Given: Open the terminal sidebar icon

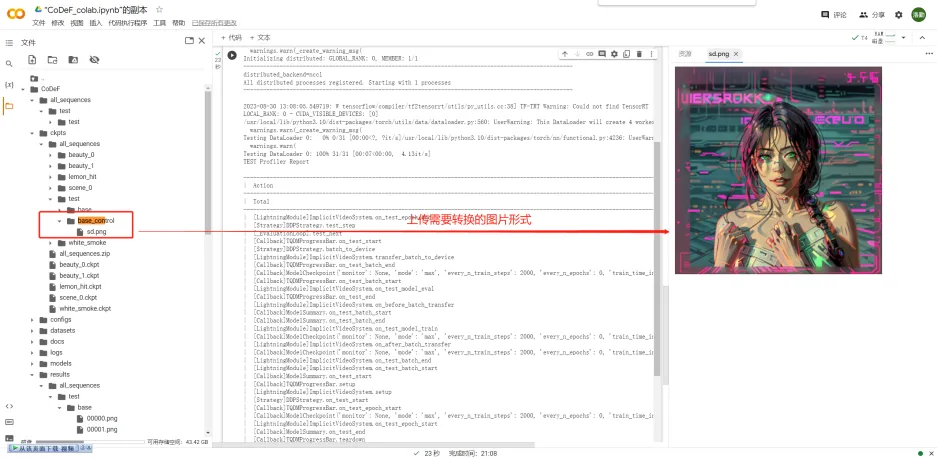Looking at the screenshot, I should [x=9, y=438].
